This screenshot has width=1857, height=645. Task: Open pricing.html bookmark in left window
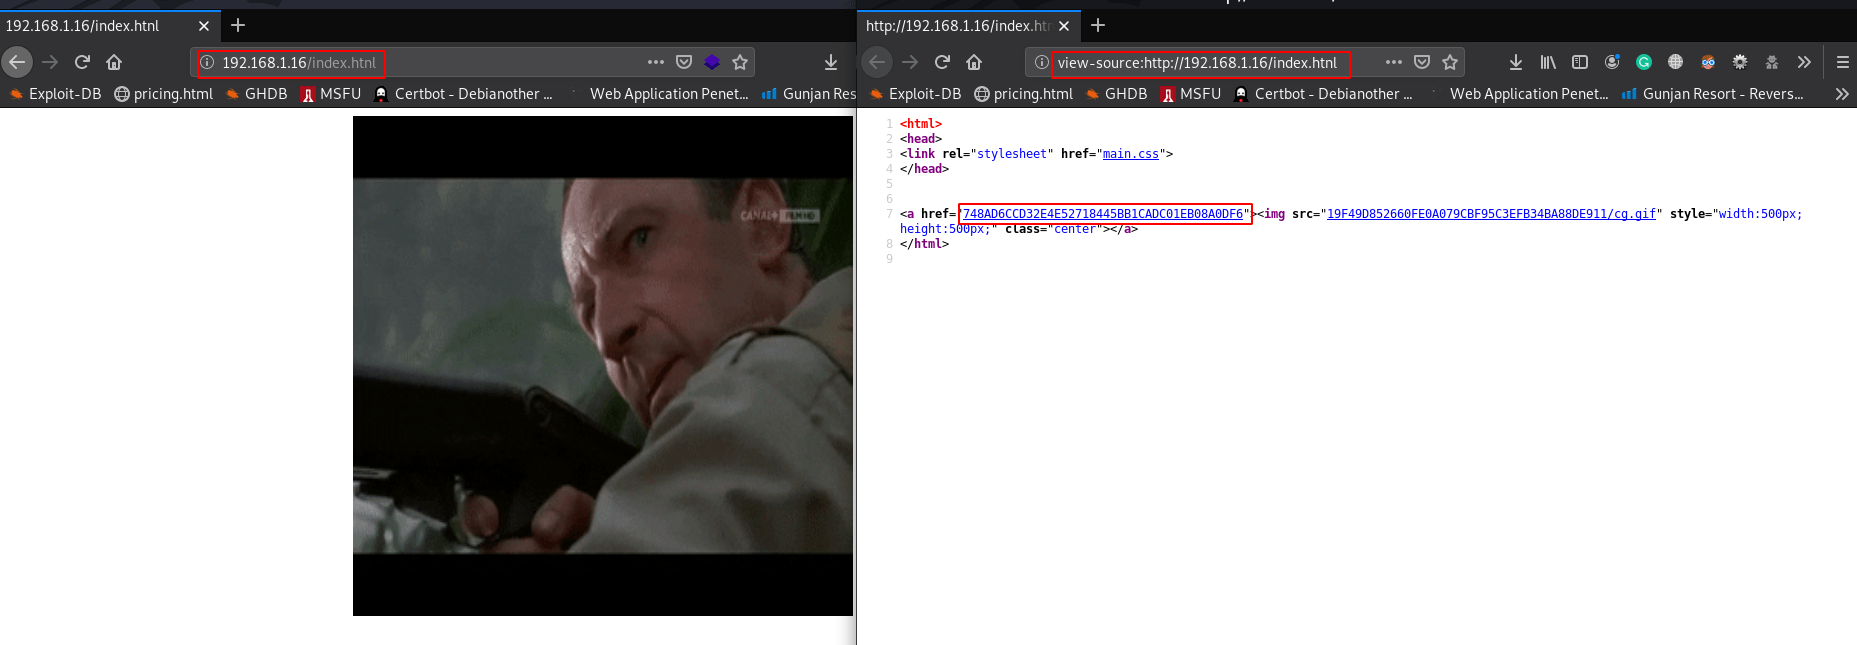(164, 94)
